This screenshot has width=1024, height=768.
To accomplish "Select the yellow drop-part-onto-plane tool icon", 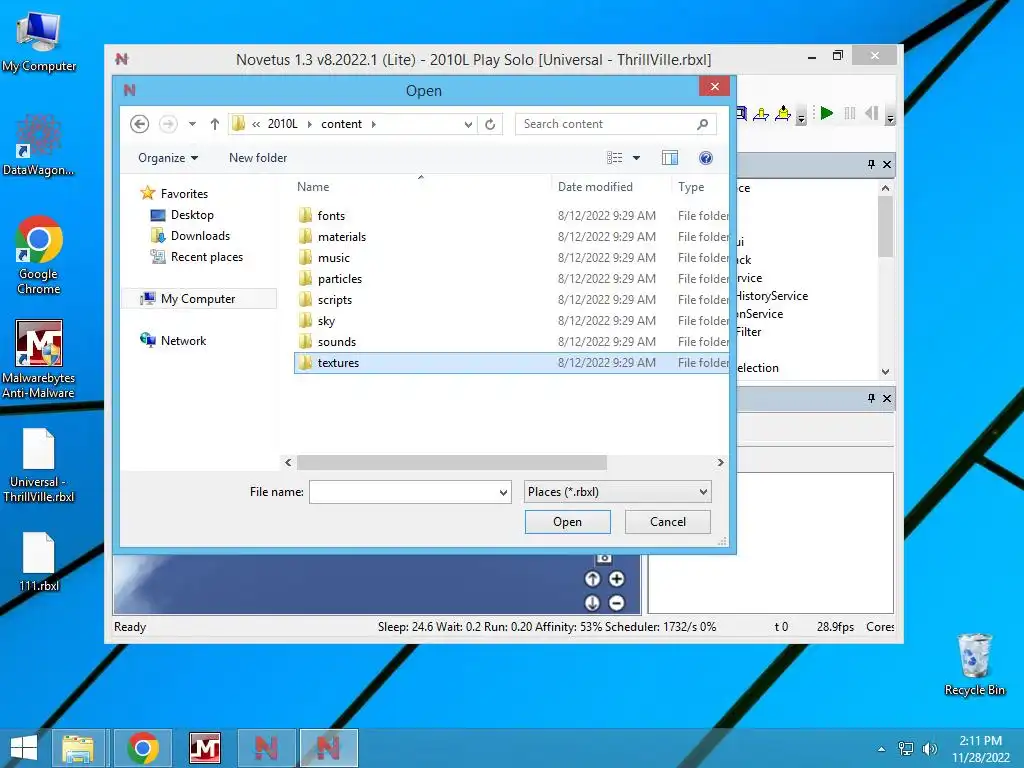I will click(782, 114).
